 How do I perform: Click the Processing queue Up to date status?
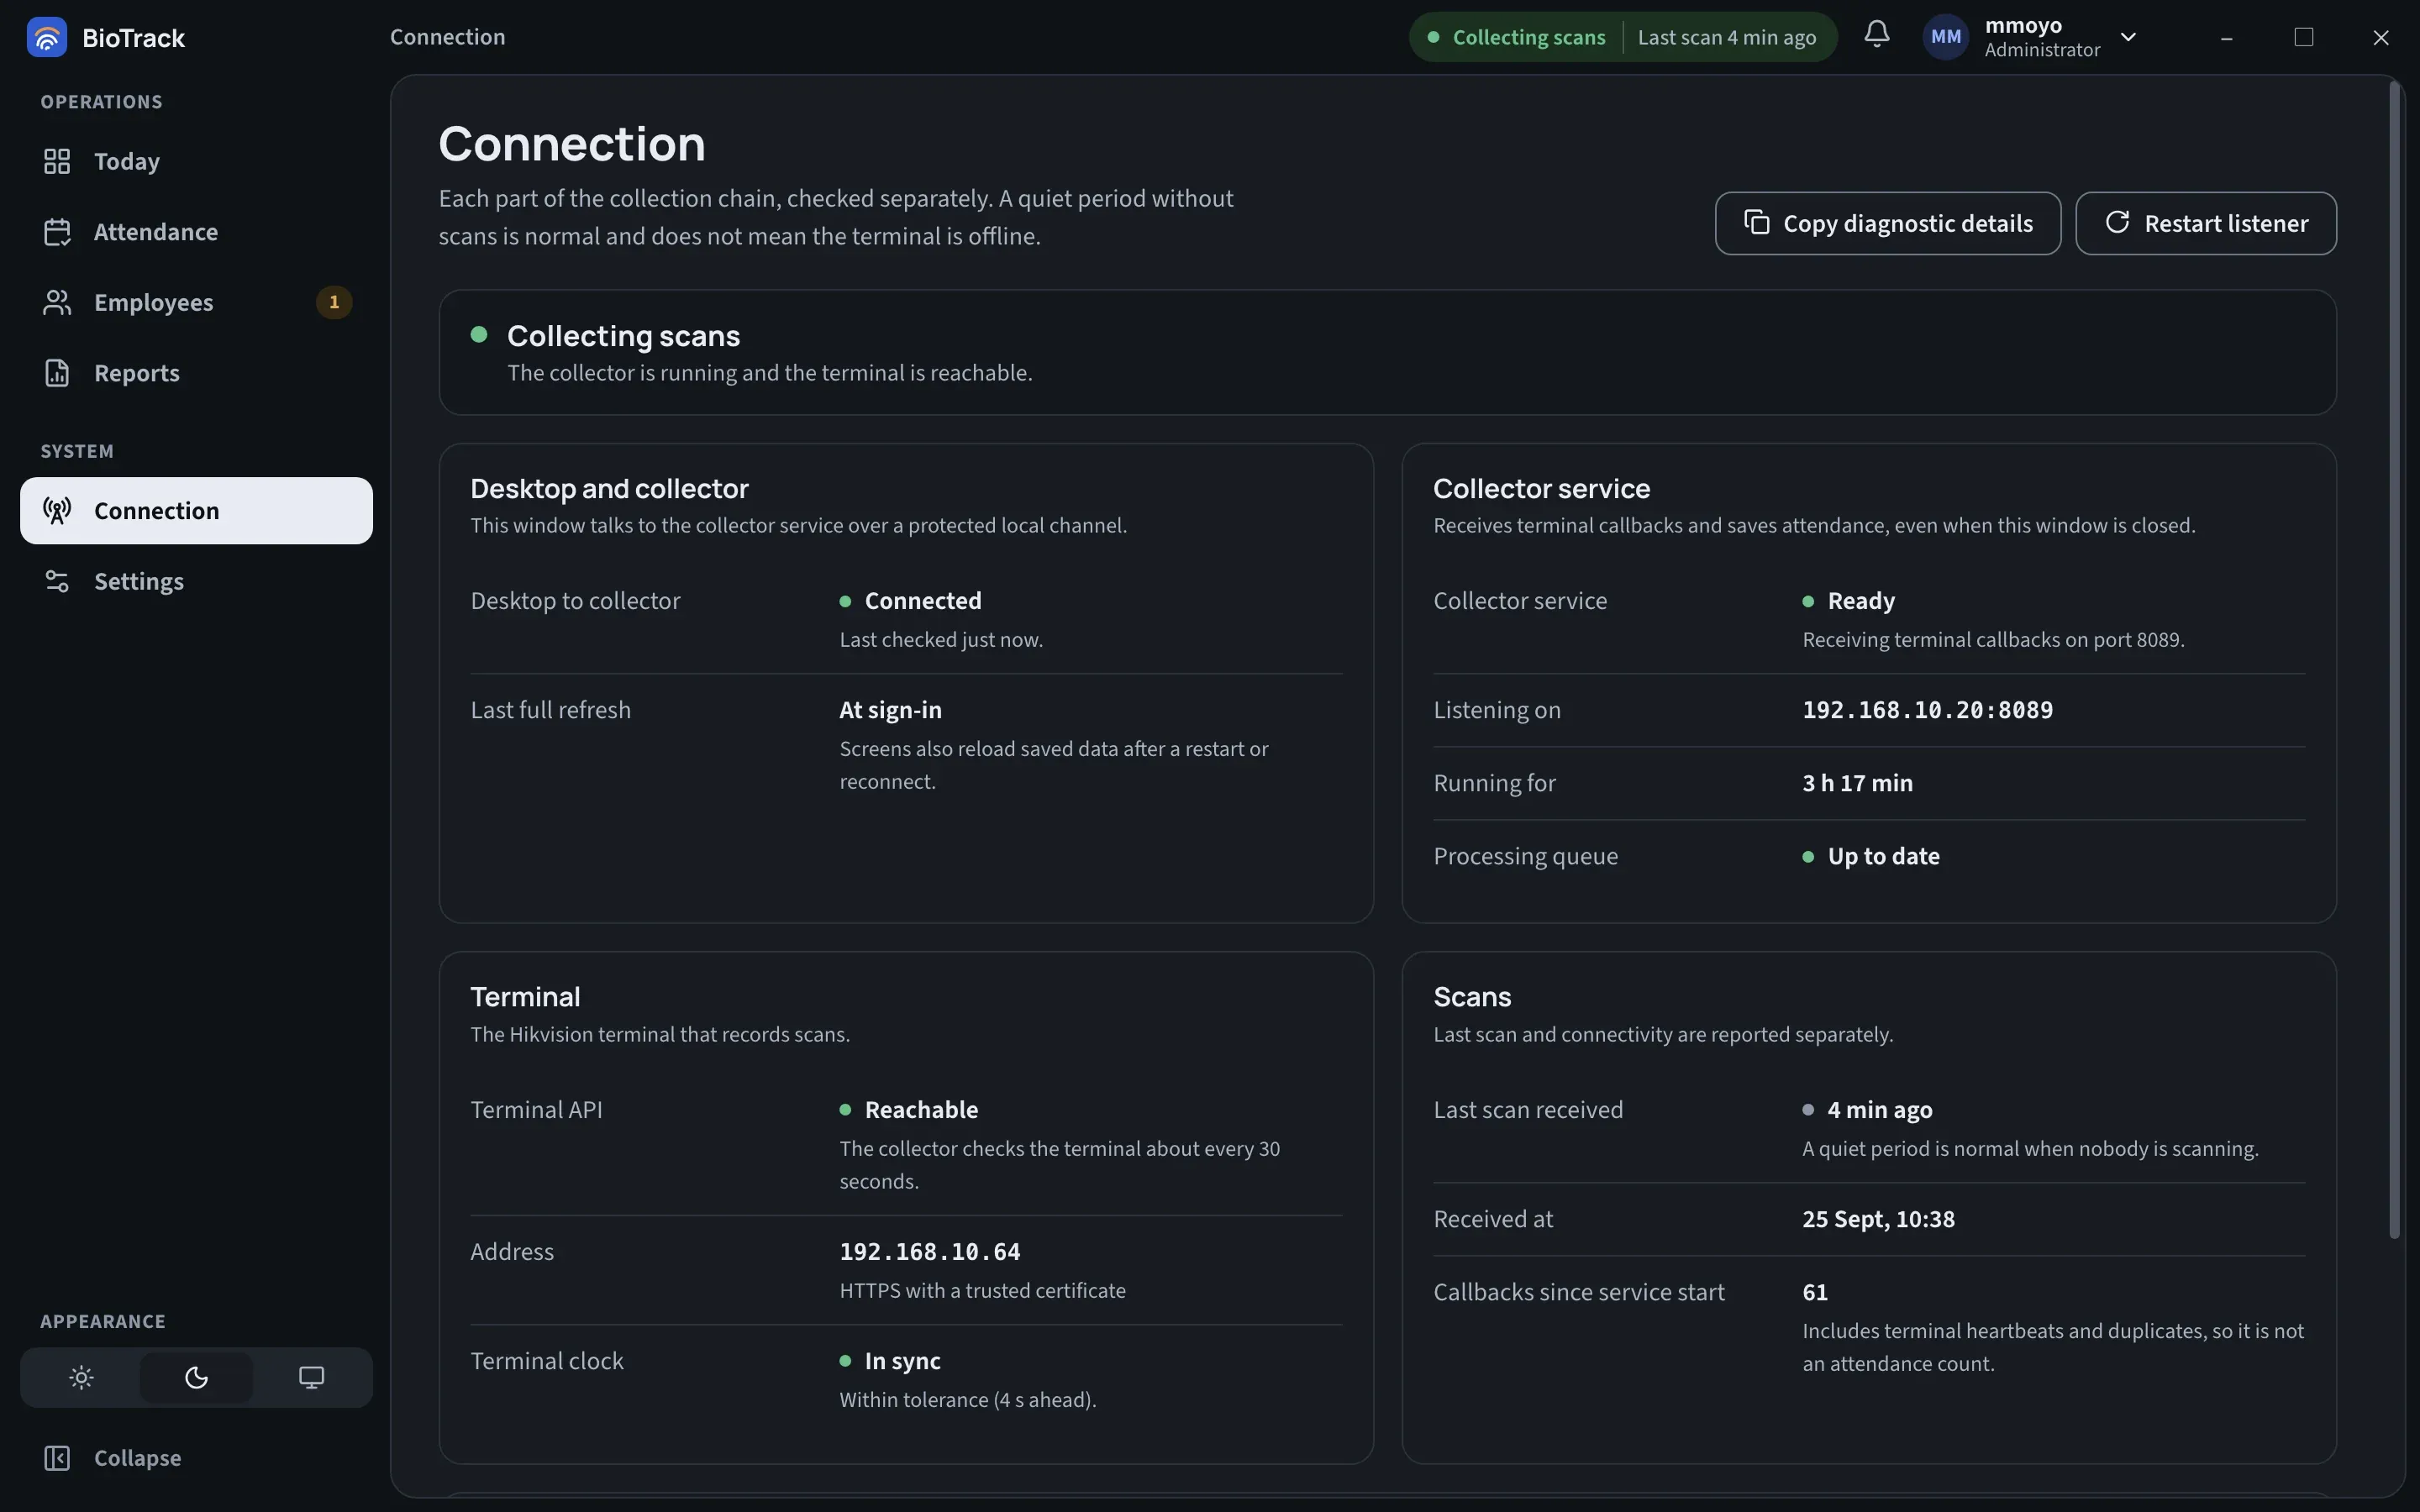point(1871,856)
